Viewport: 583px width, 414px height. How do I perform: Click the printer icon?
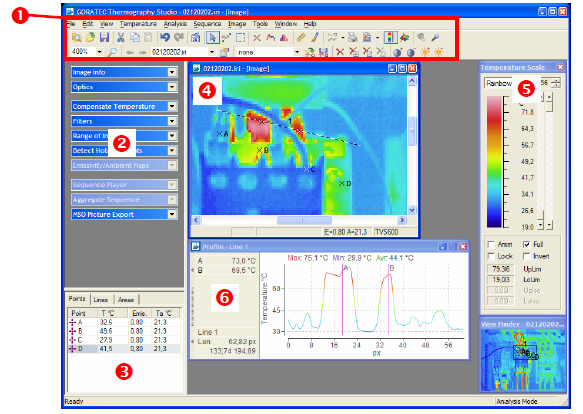352,38
